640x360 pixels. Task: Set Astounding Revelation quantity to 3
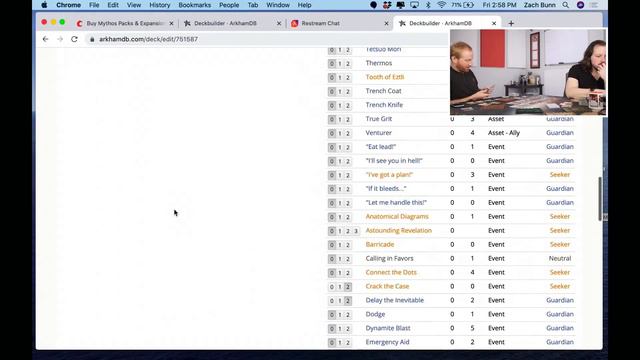pyautogui.click(x=356, y=231)
